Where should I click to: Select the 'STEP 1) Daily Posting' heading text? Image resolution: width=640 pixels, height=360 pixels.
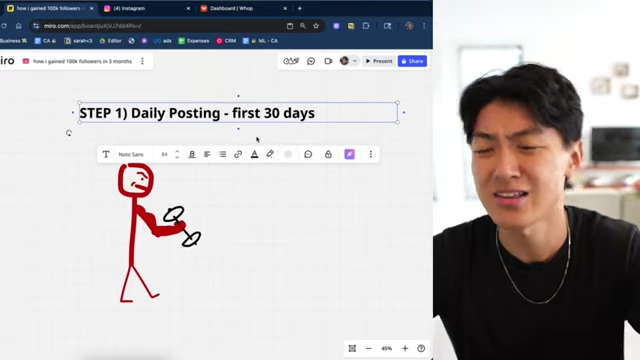point(197,113)
